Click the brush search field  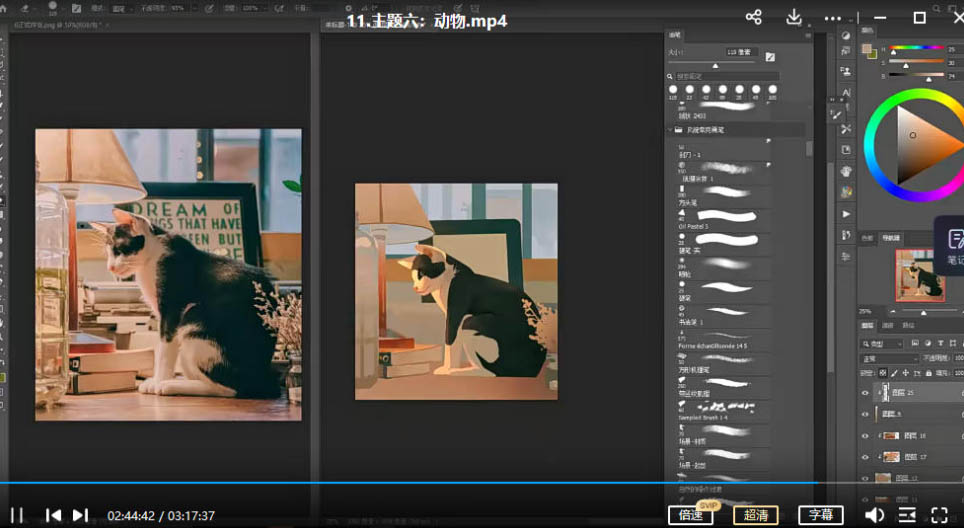pyautogui.click(x=727, y=76)
